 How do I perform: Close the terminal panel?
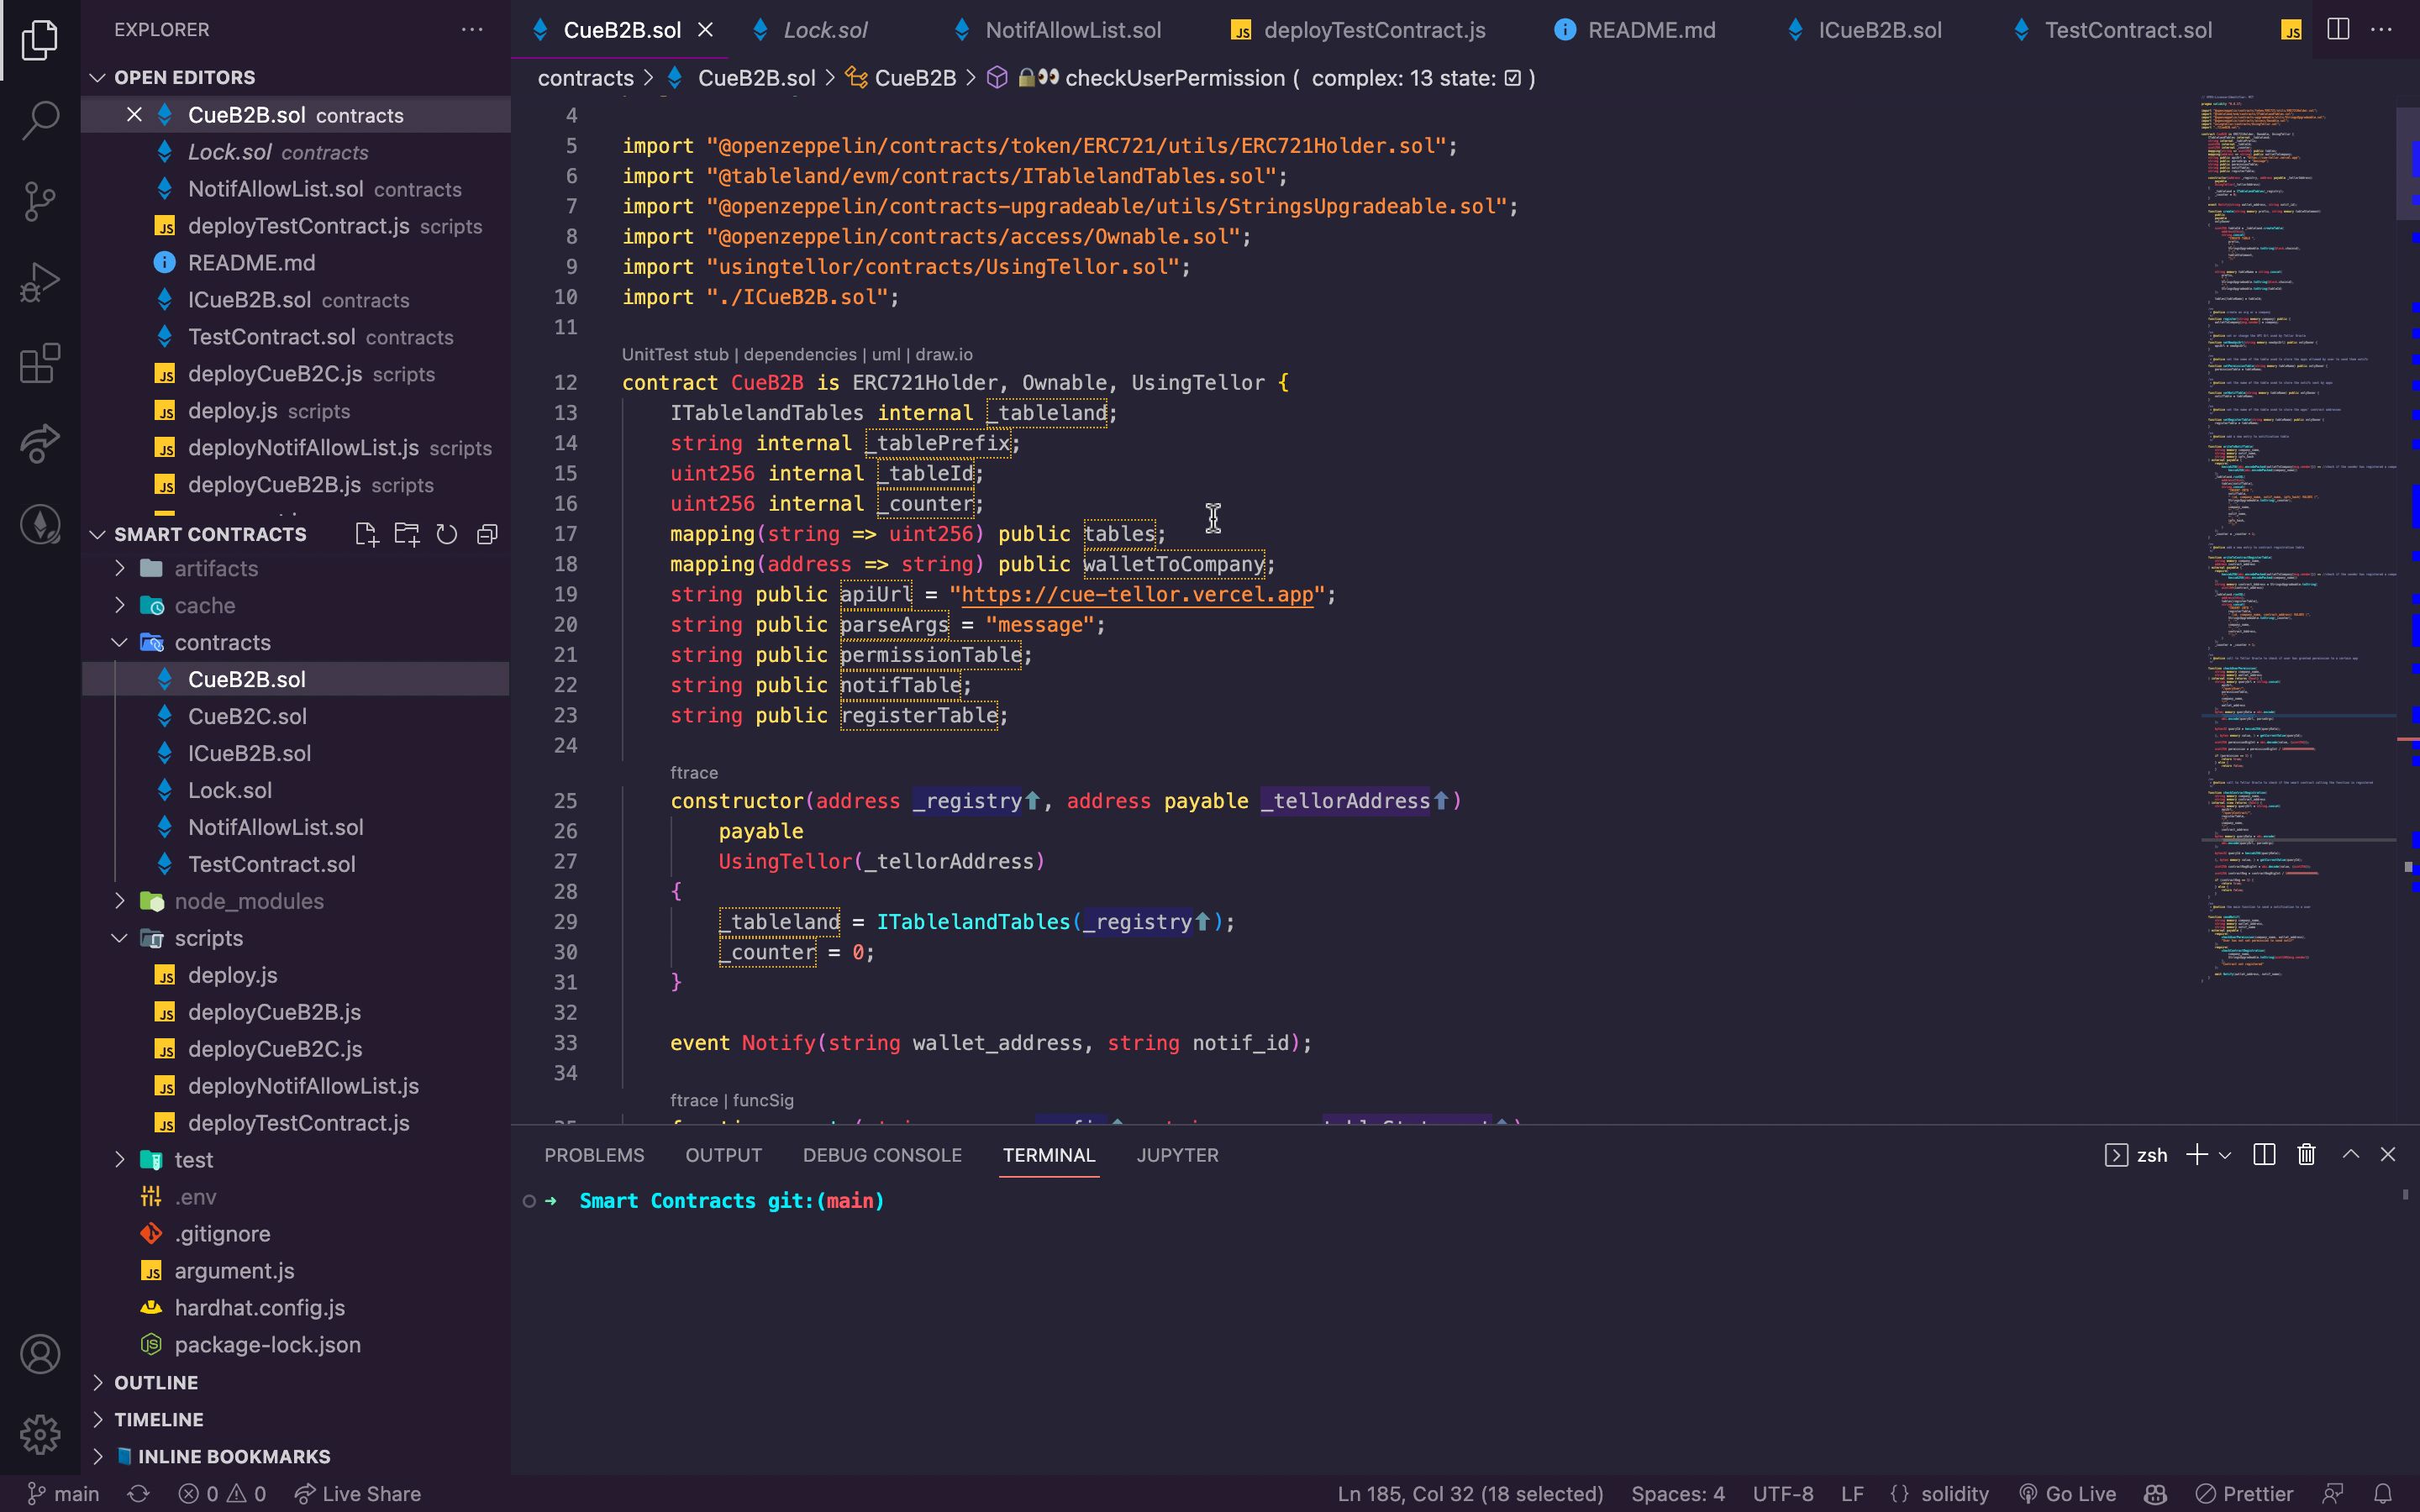[x=2388, y=1155]
